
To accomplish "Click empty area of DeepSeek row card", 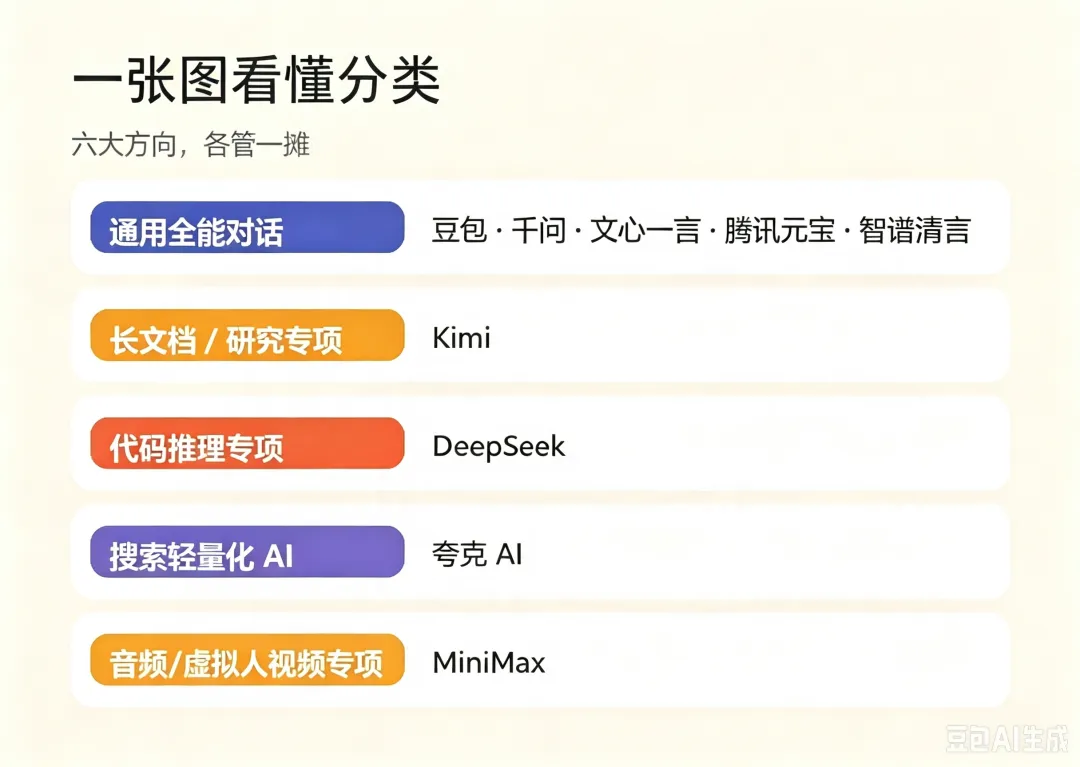I will click(x=785, y=443).
